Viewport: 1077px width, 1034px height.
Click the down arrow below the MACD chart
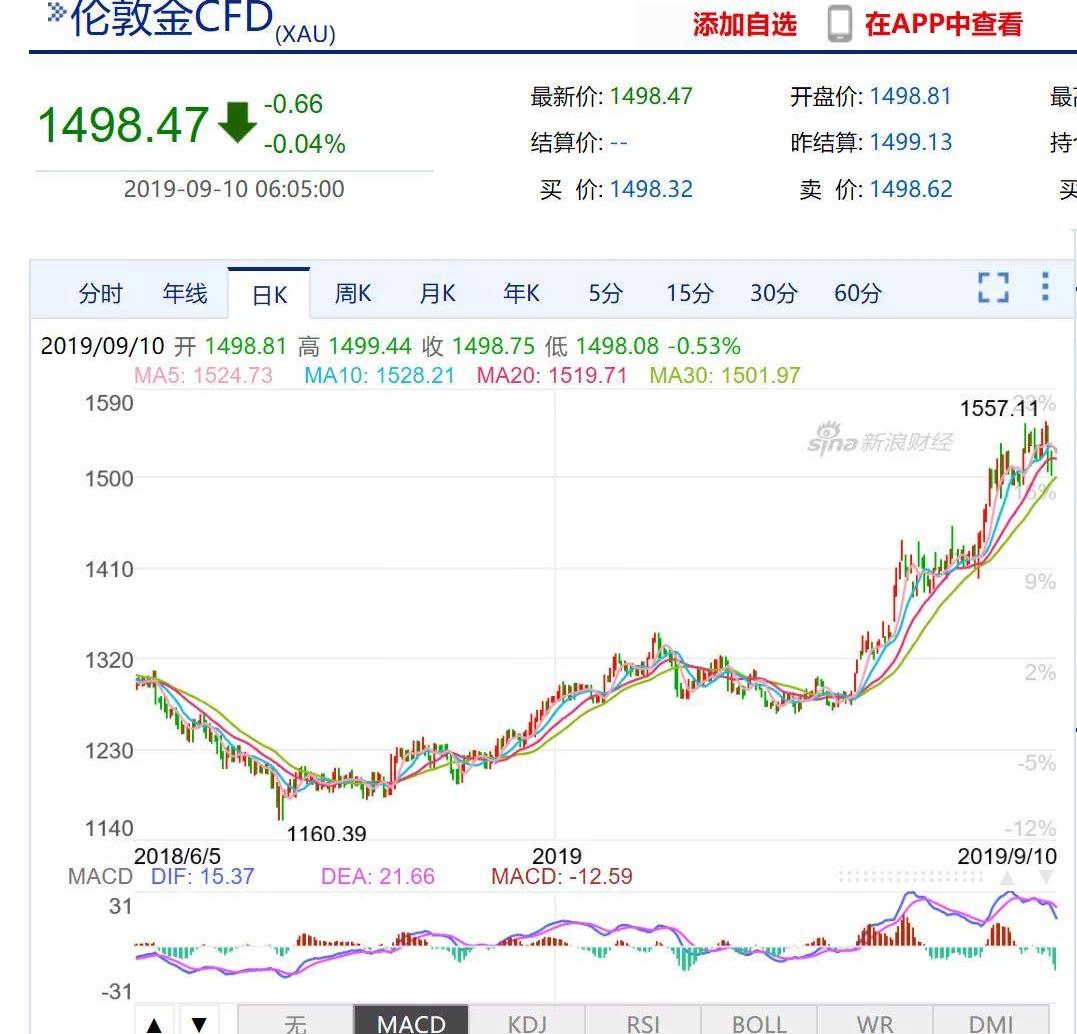[x=199, y=1022]
